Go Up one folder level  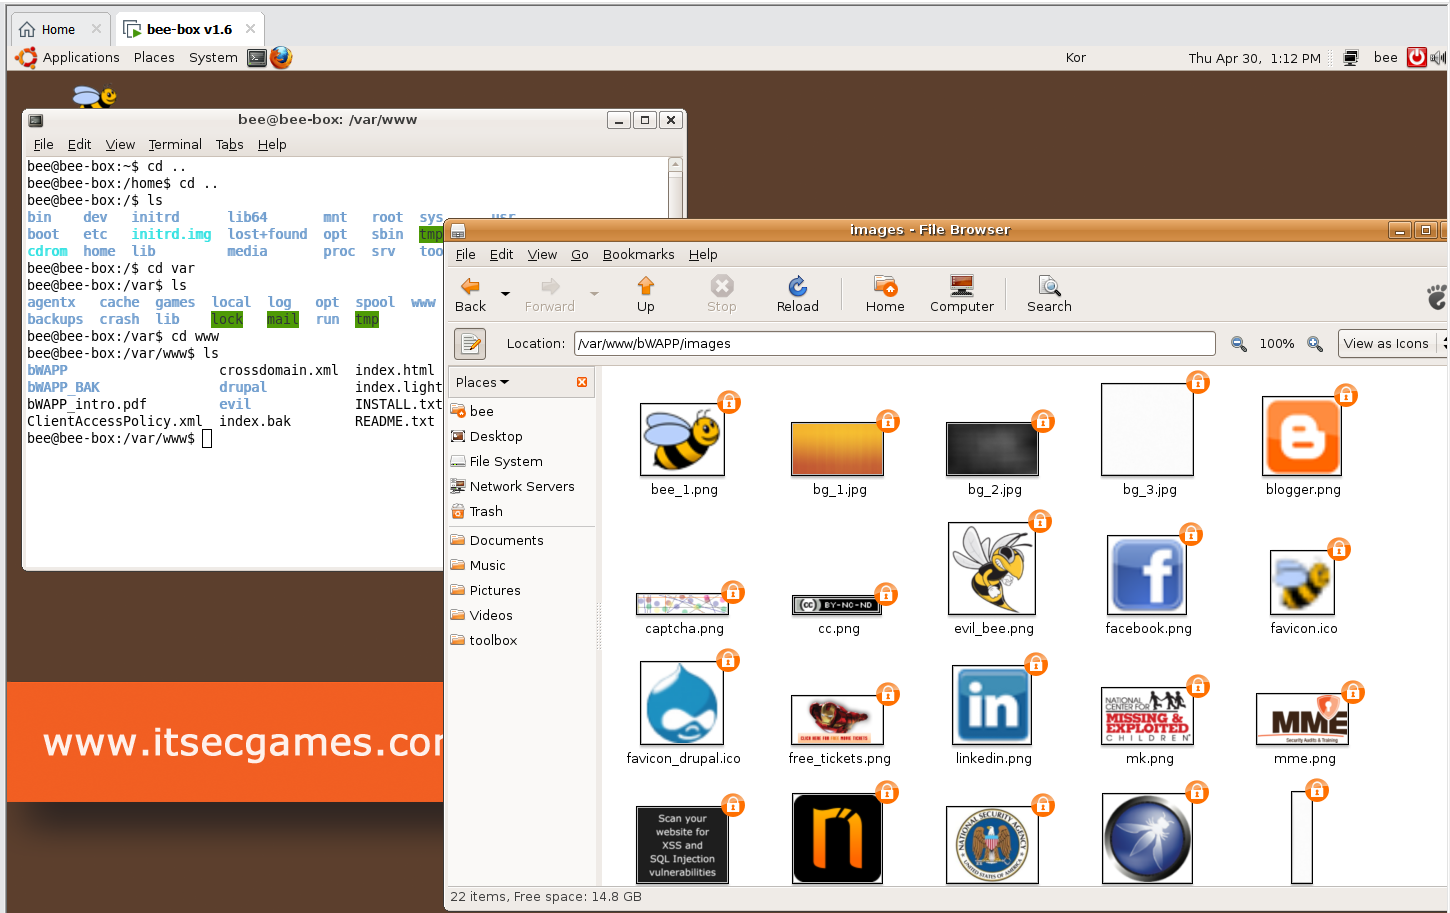pos(646,295)
